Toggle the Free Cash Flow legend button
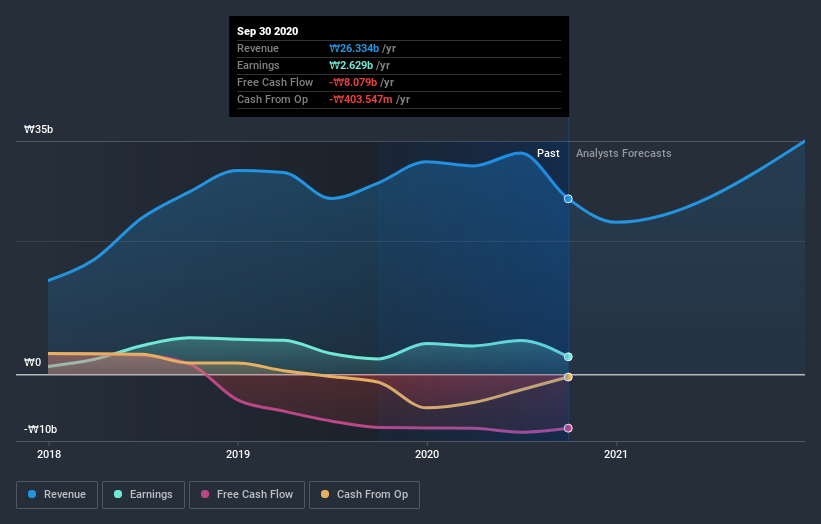 pos(247,495)
